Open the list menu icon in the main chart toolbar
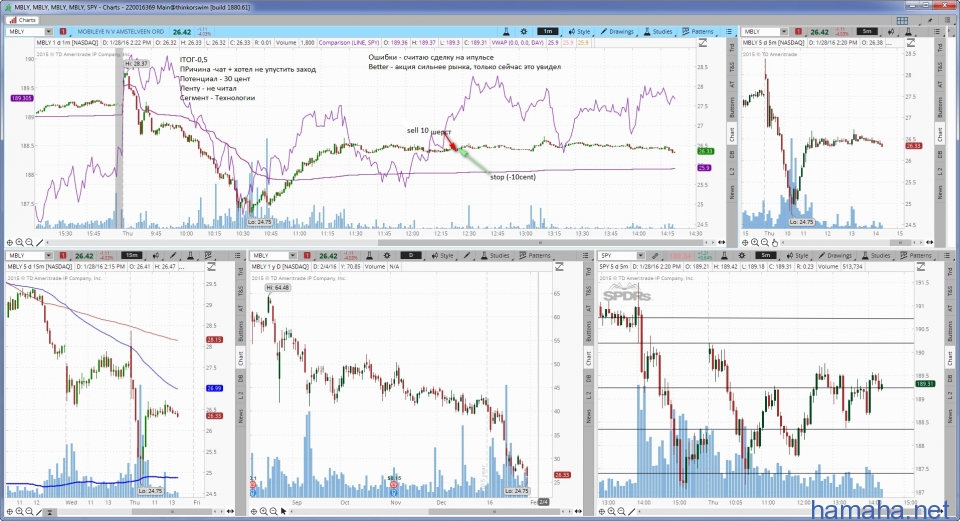The height and width of the screenshot is (521, 960). tap(729, 31)
